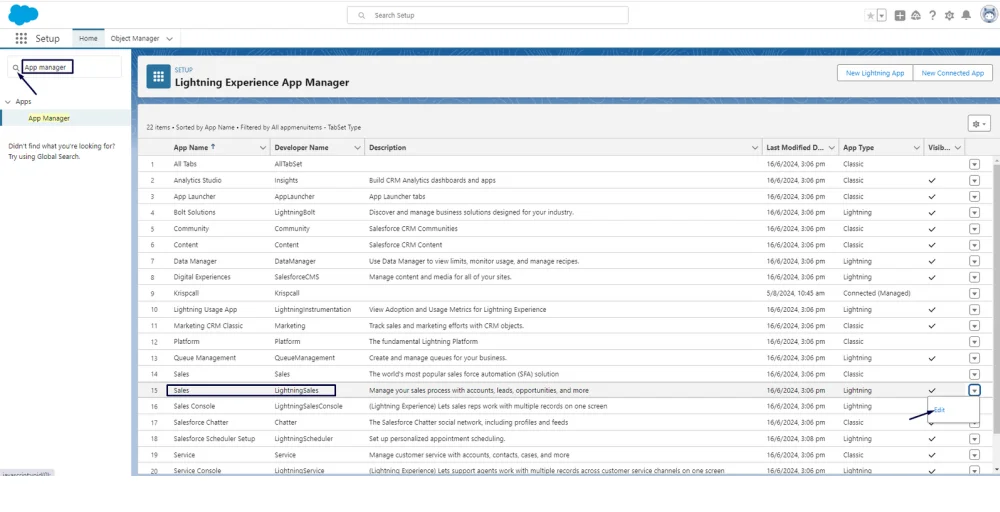
Task: Open the Setup gear icon in header
Action: coord(949,15)
